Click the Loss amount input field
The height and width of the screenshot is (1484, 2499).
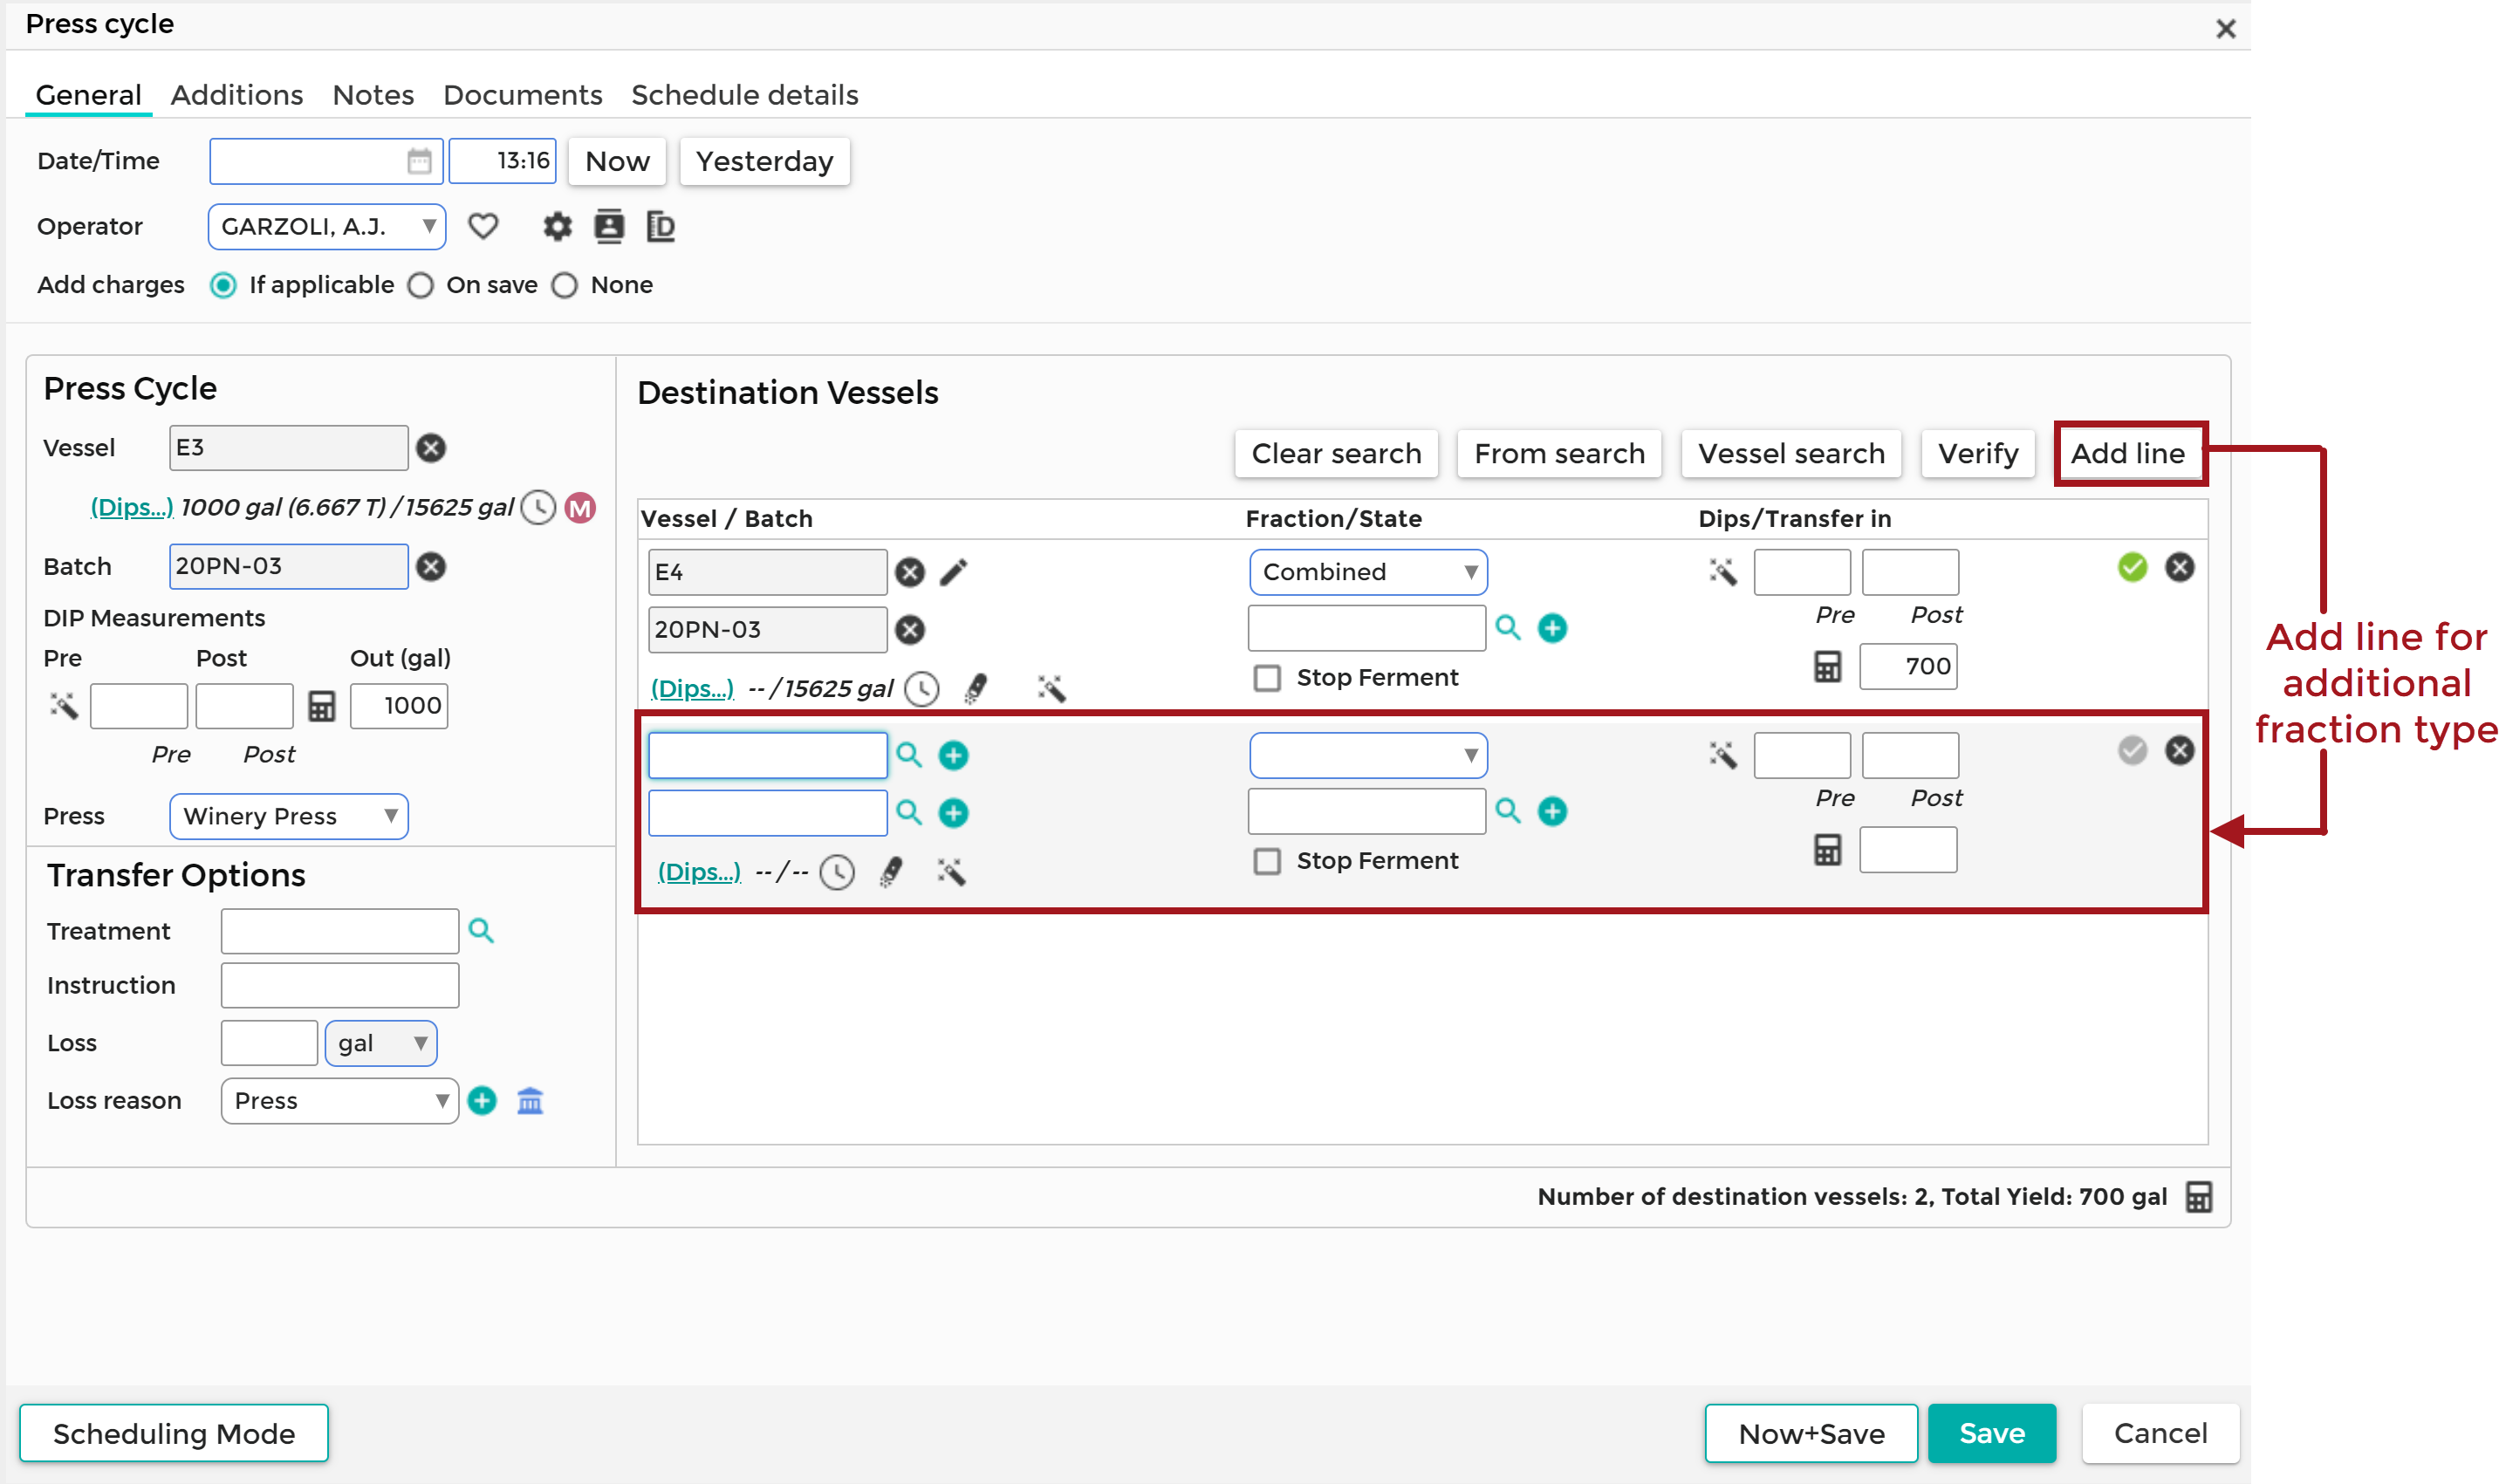click(269, 1044)
